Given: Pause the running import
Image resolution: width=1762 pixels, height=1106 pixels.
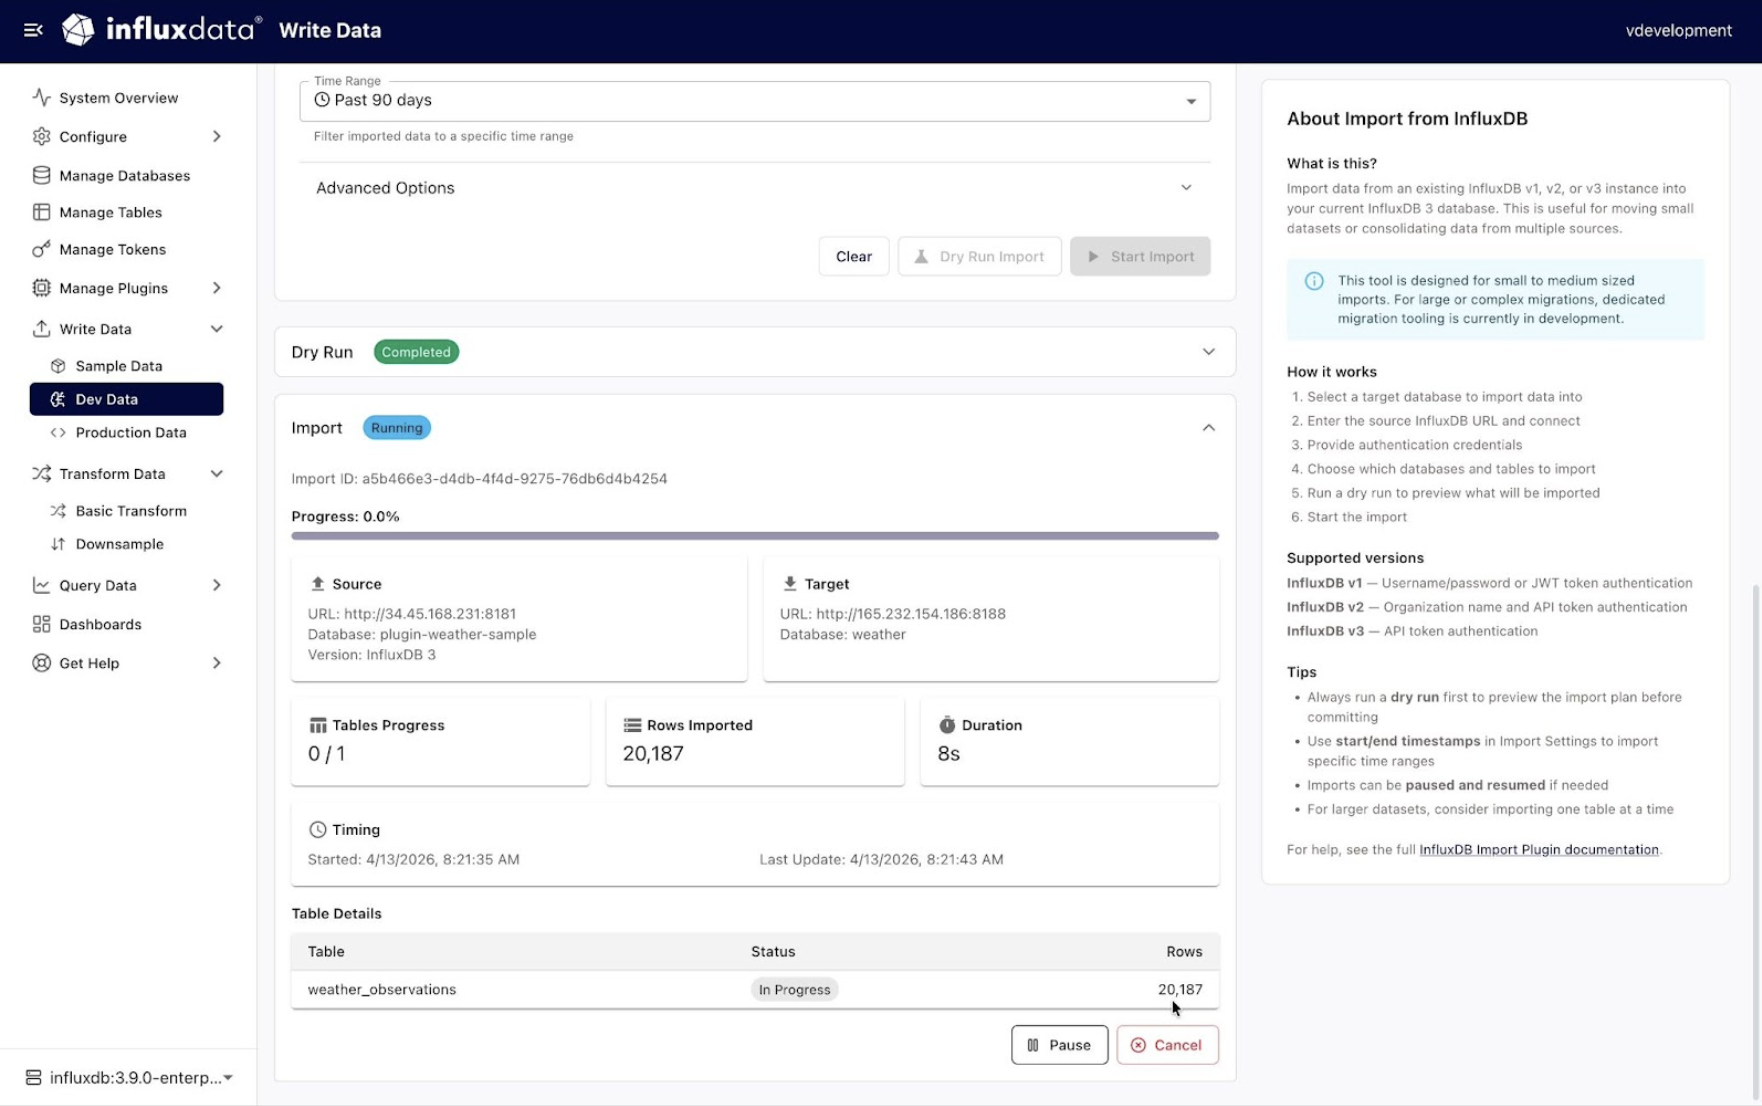Looking at the screenshot, I should 1059,1045.
